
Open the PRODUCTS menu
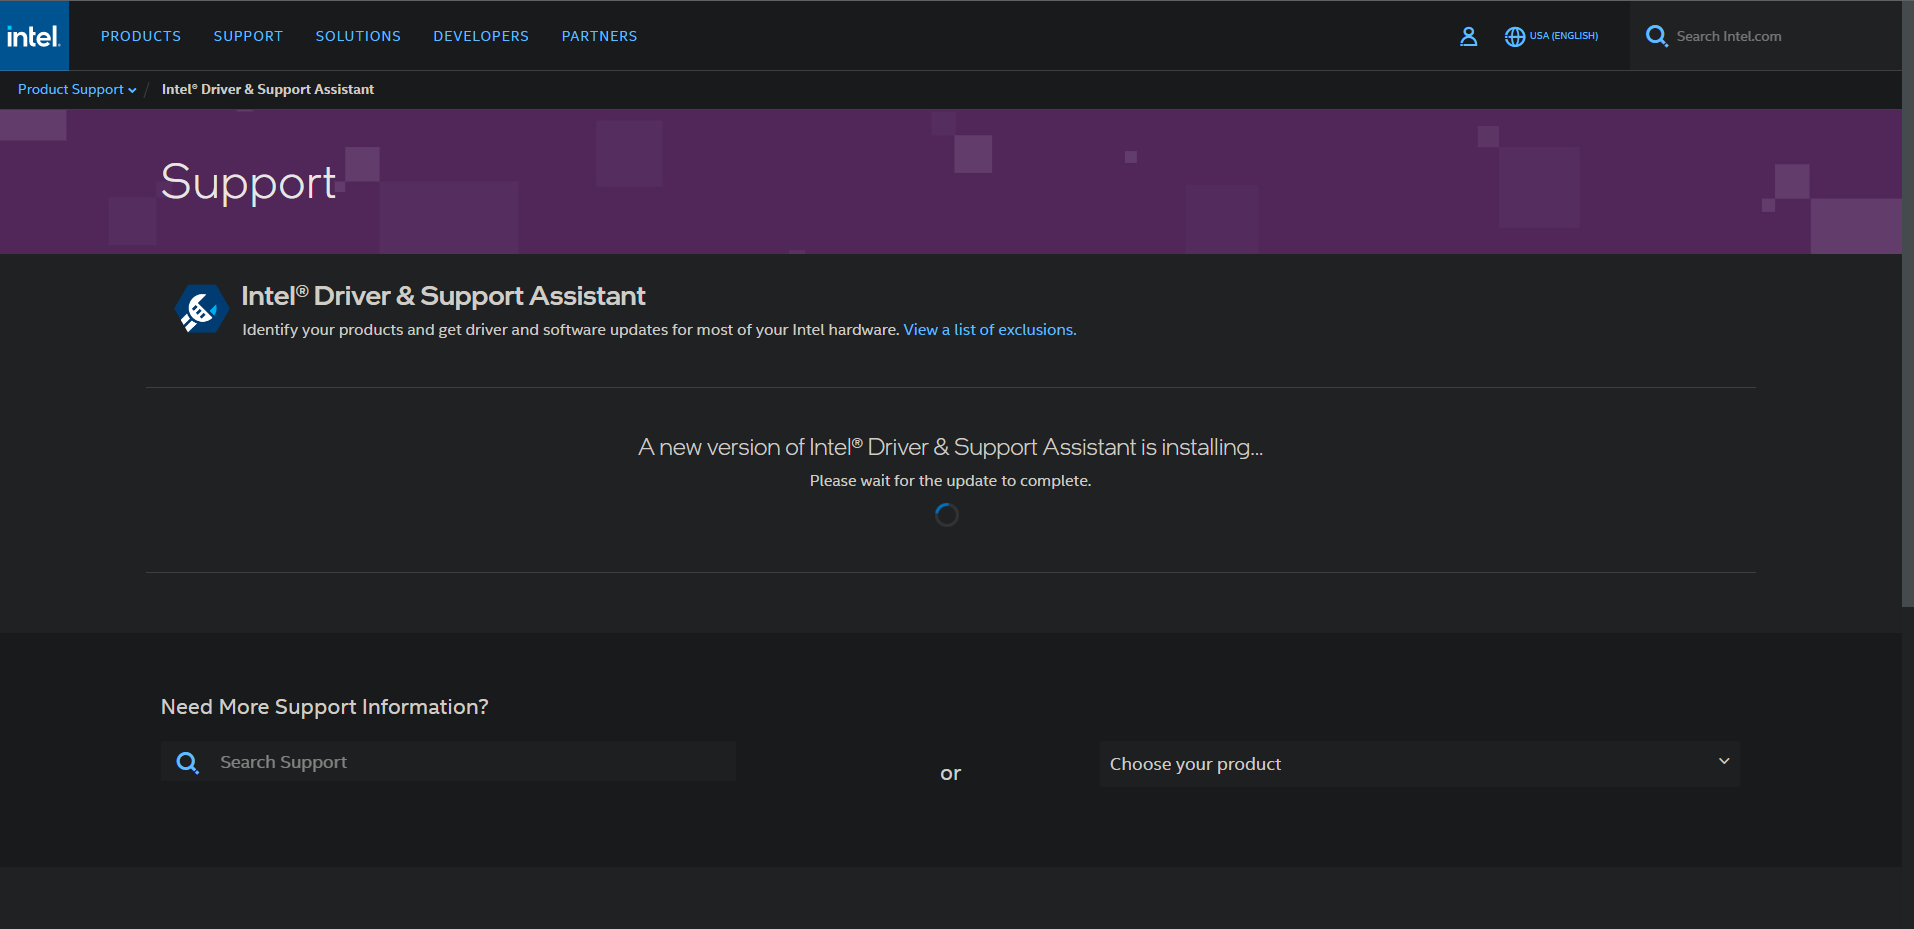(141, 36)
